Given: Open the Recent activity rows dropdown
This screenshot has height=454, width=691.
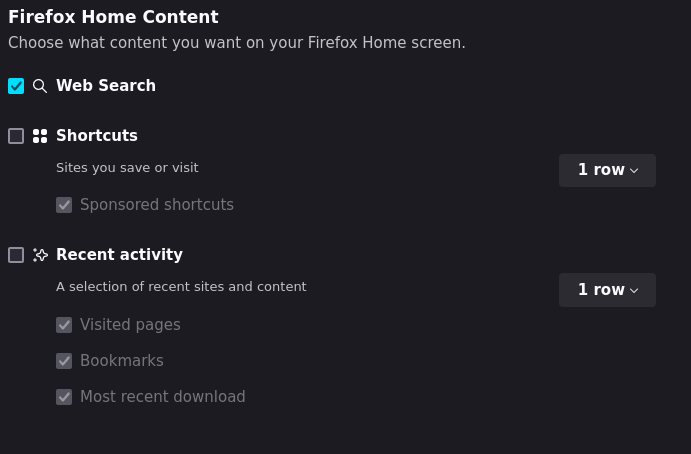Looking at the screenshot, I should [x=607, y=290].
